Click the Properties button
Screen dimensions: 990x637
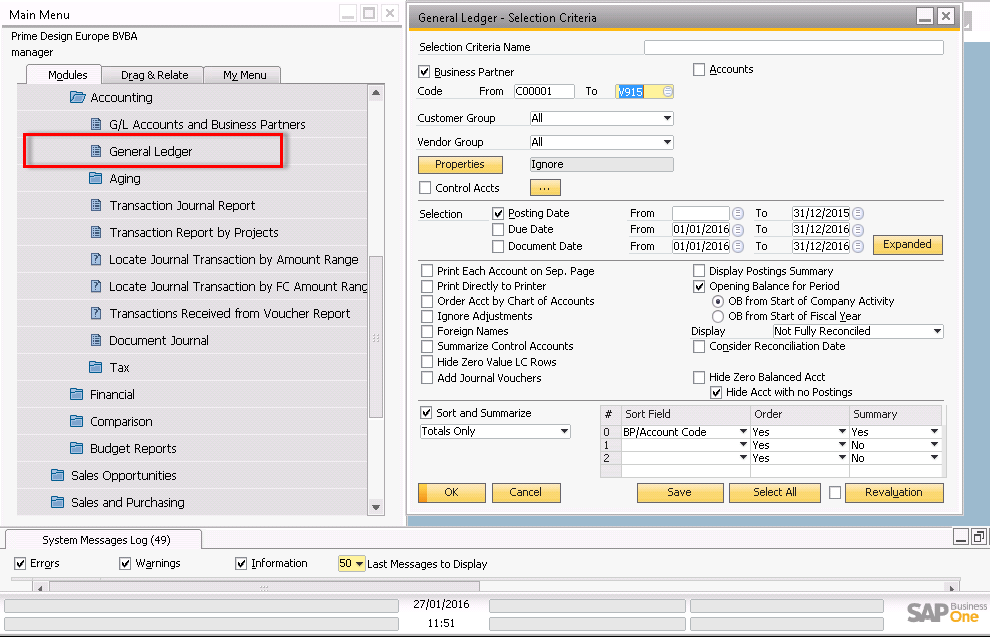[x=460, y=164]
